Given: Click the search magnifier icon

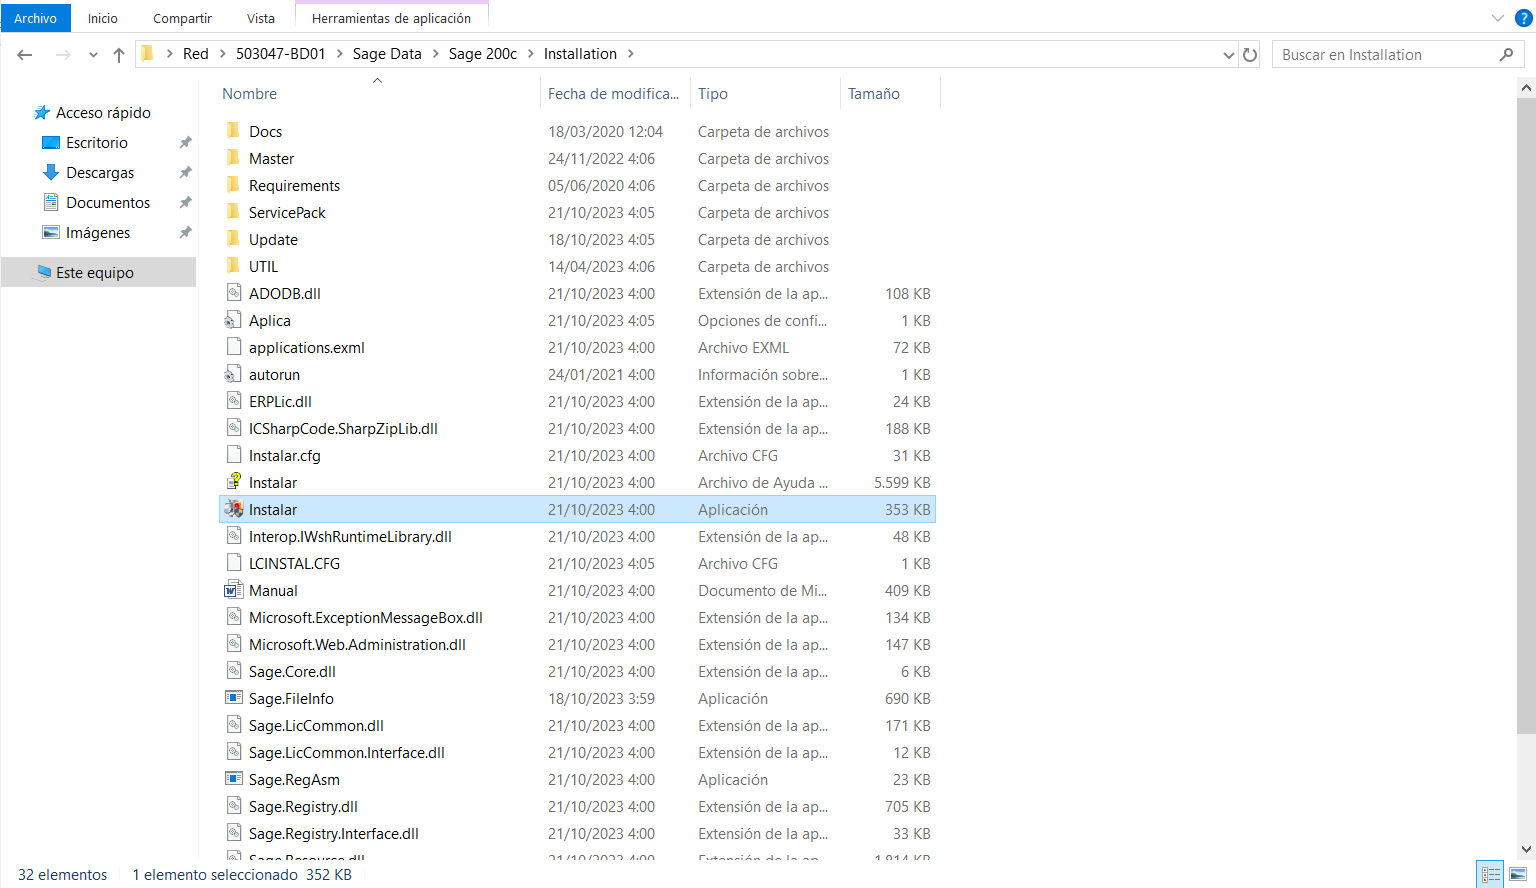Looking at the screenshot, I should [x=1506, y=55].
